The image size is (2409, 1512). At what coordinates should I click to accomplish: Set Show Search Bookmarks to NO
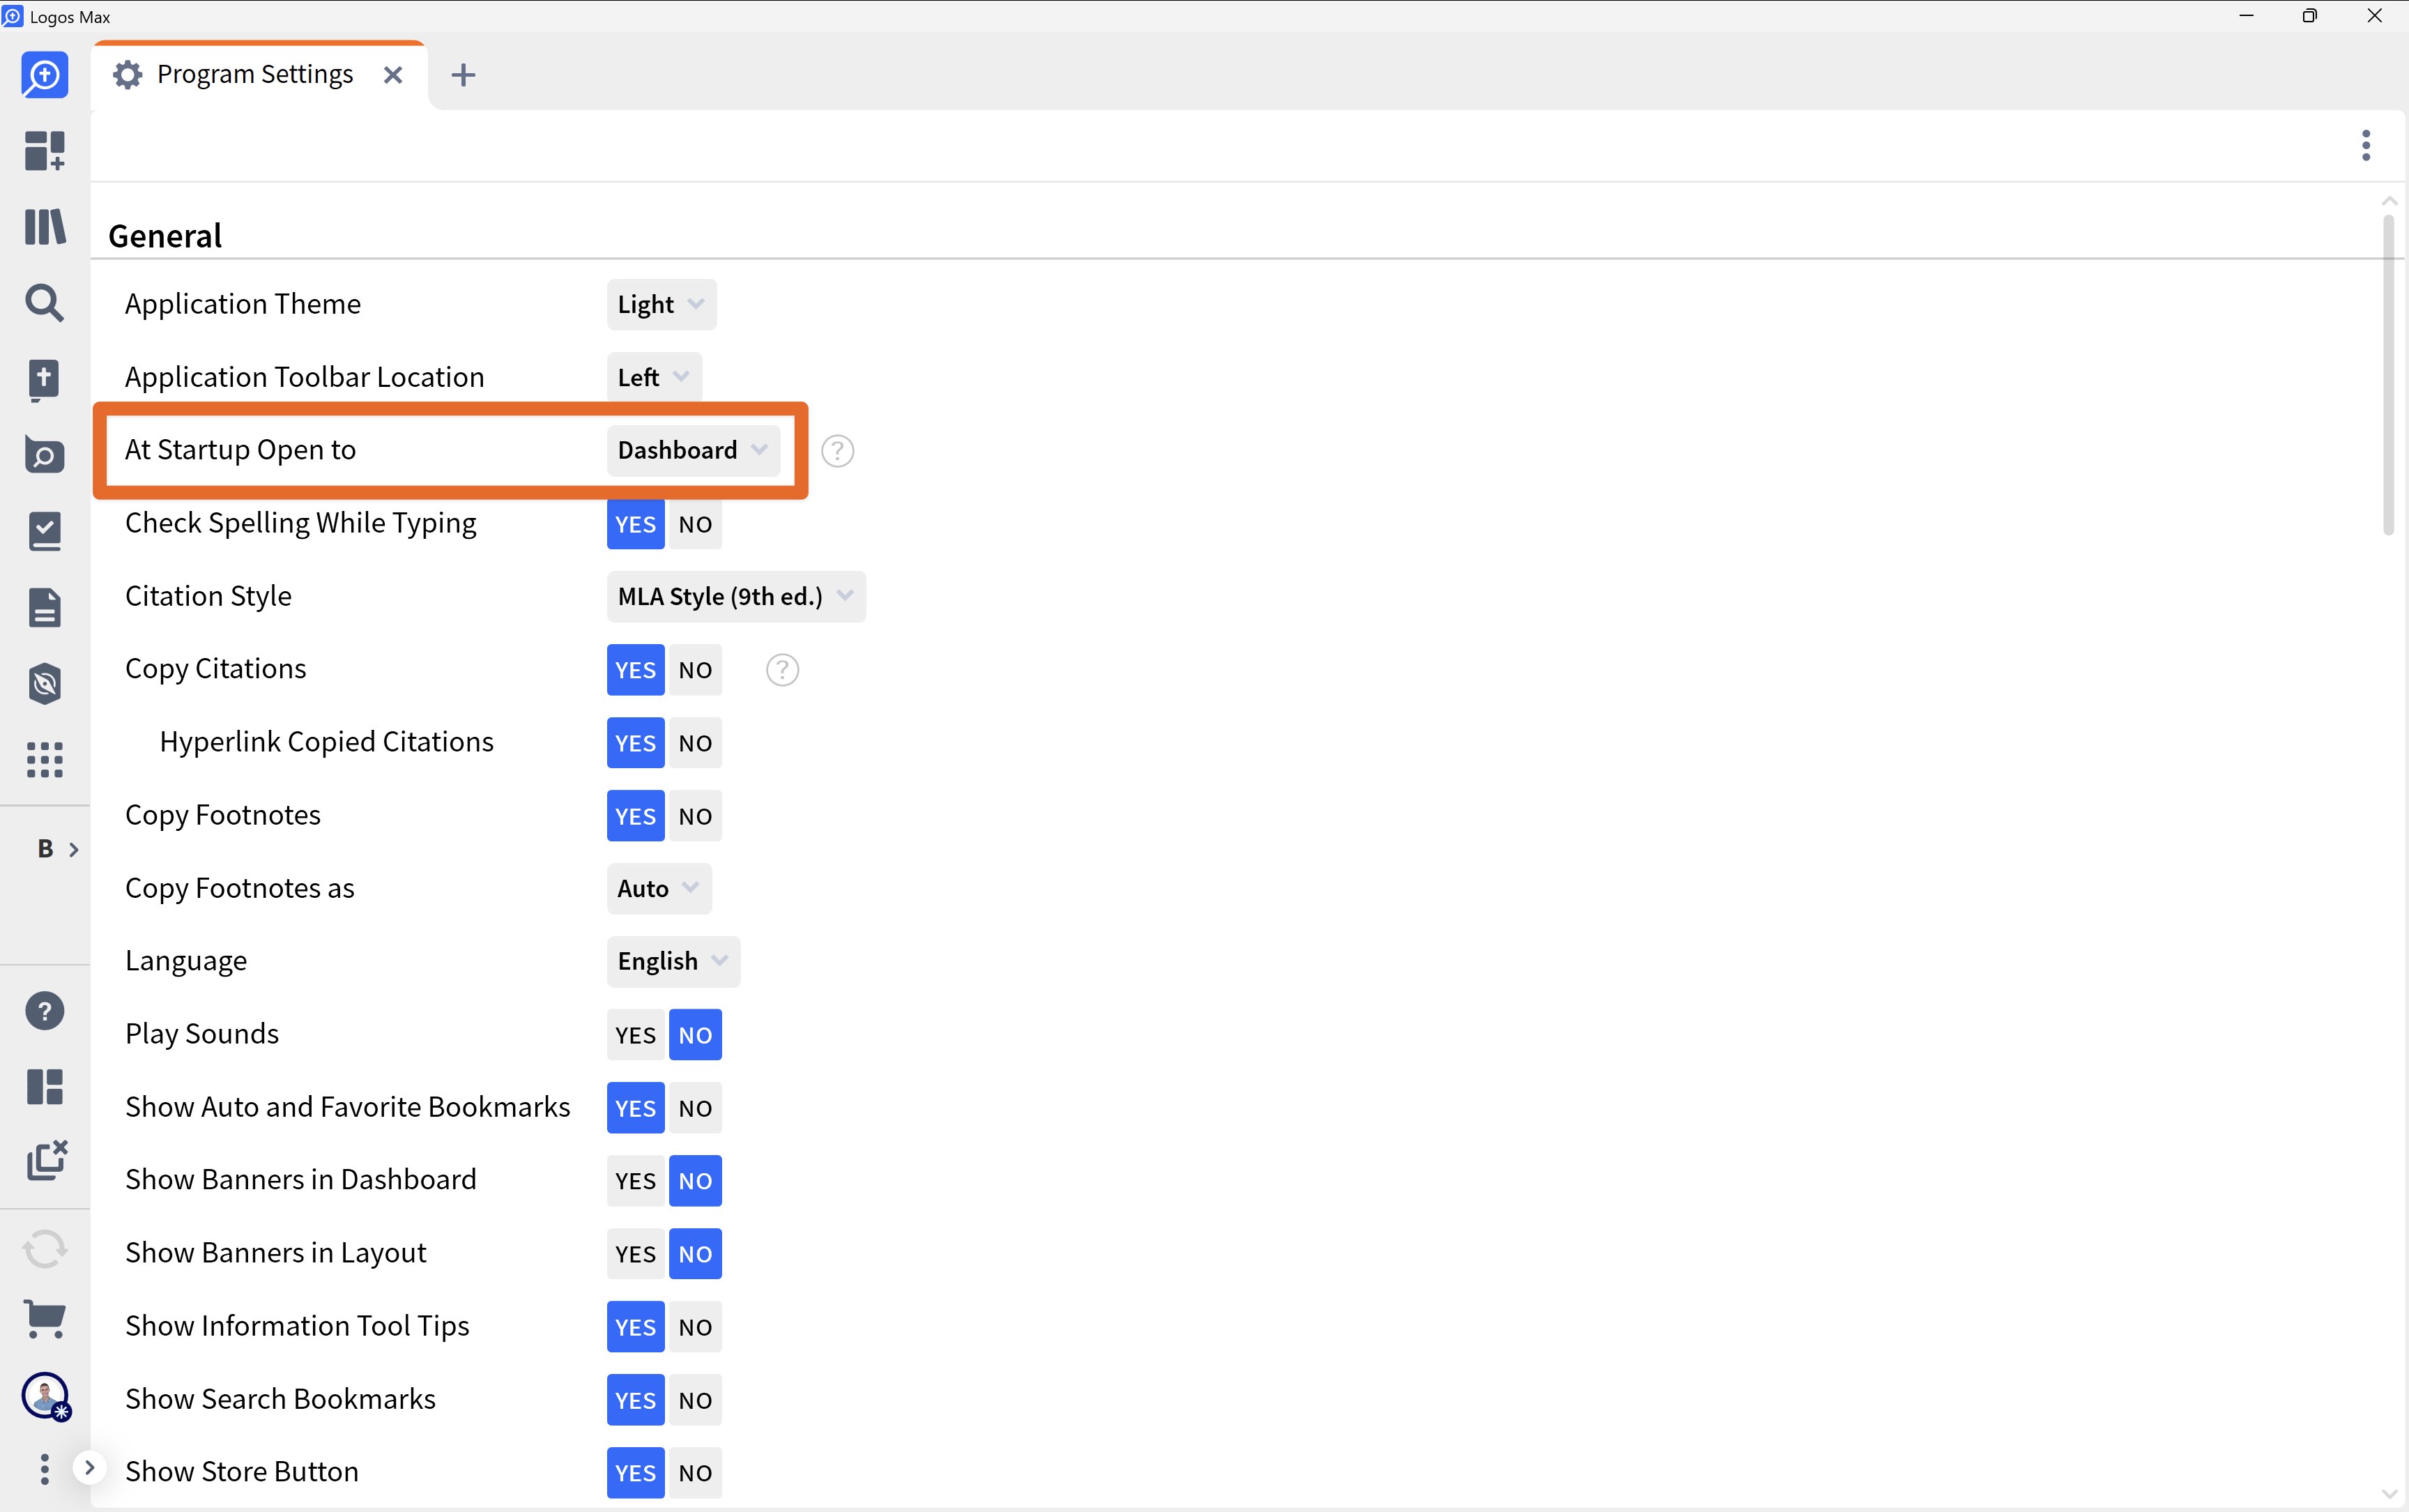695,1400
